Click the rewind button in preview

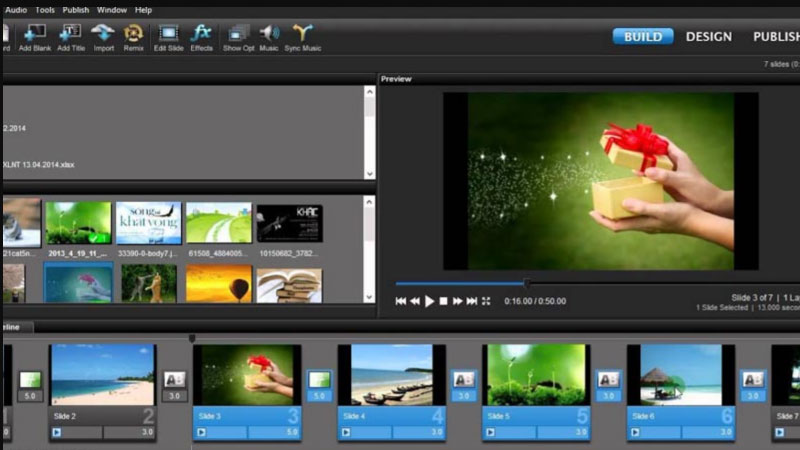point(415,301)
